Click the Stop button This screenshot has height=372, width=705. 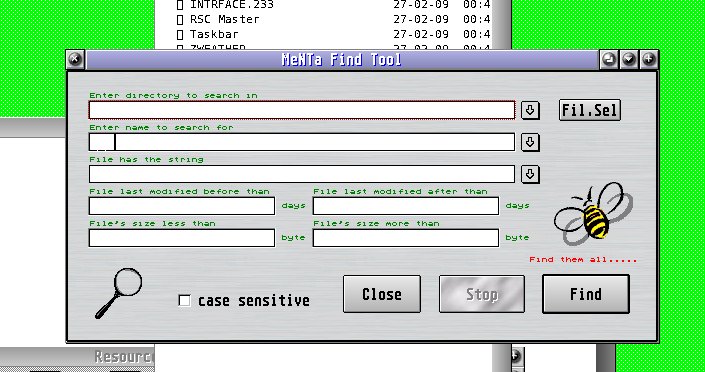point(482,294)
